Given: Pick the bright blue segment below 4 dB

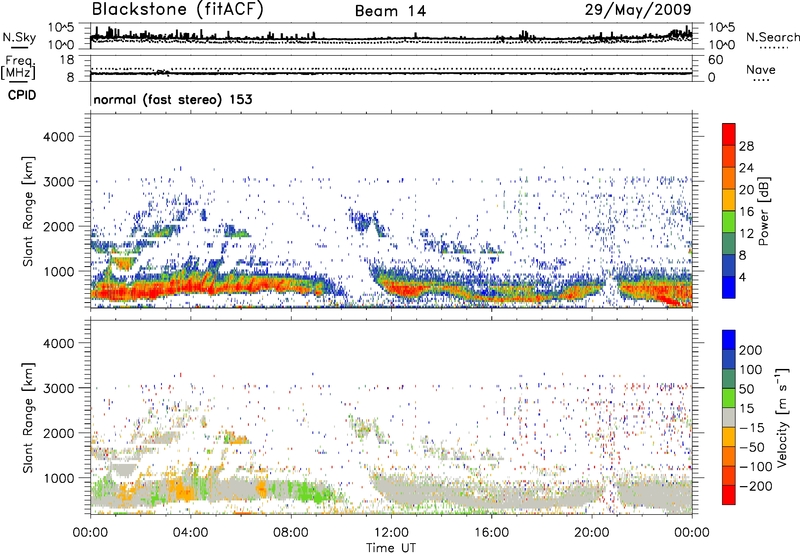Looking at the screenshot, I should 729,287.
